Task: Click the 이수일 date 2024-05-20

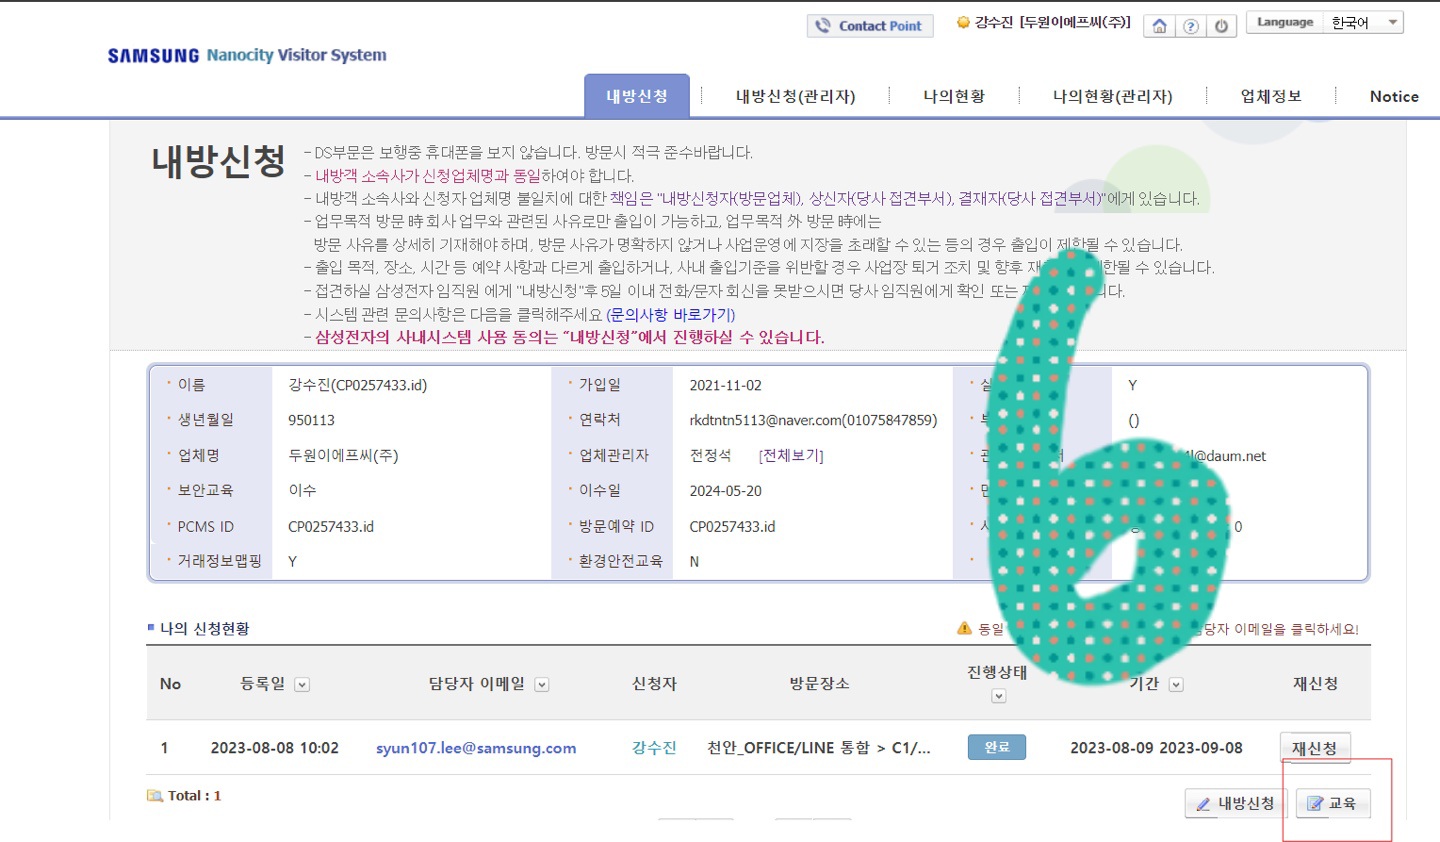Action: click(x=725, y=491)
